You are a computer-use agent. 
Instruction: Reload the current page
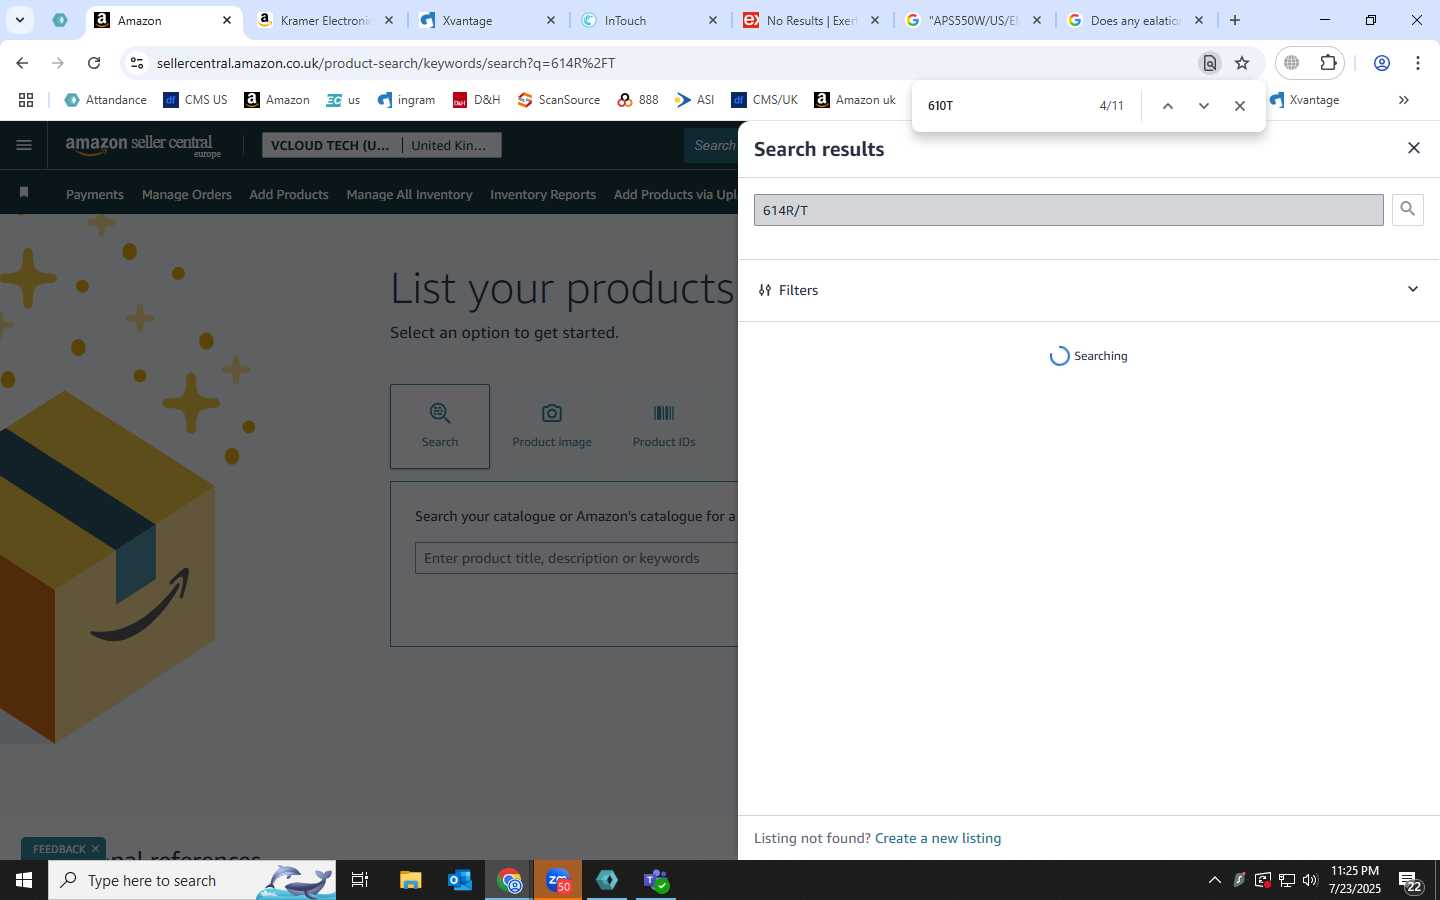click(x=94, y=63)
